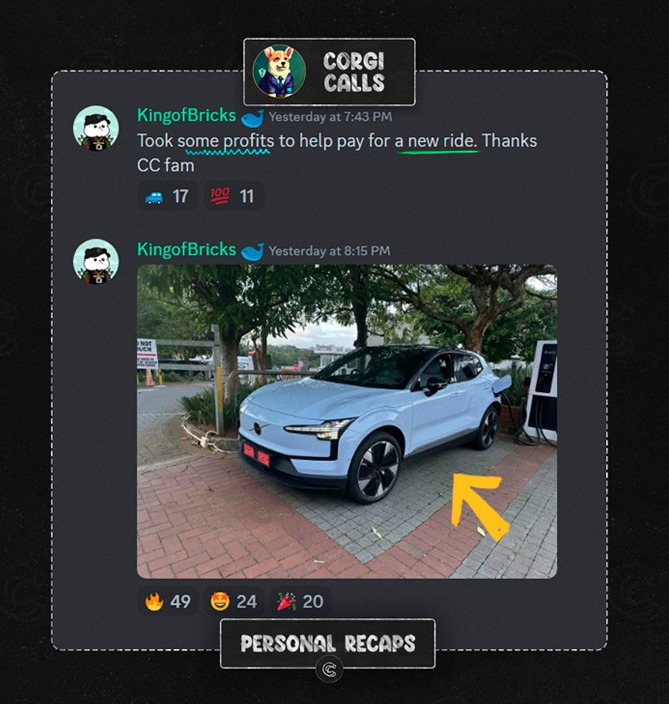Click the Yesterday at 8:15 PM timestamp

[x=330, y=251]
